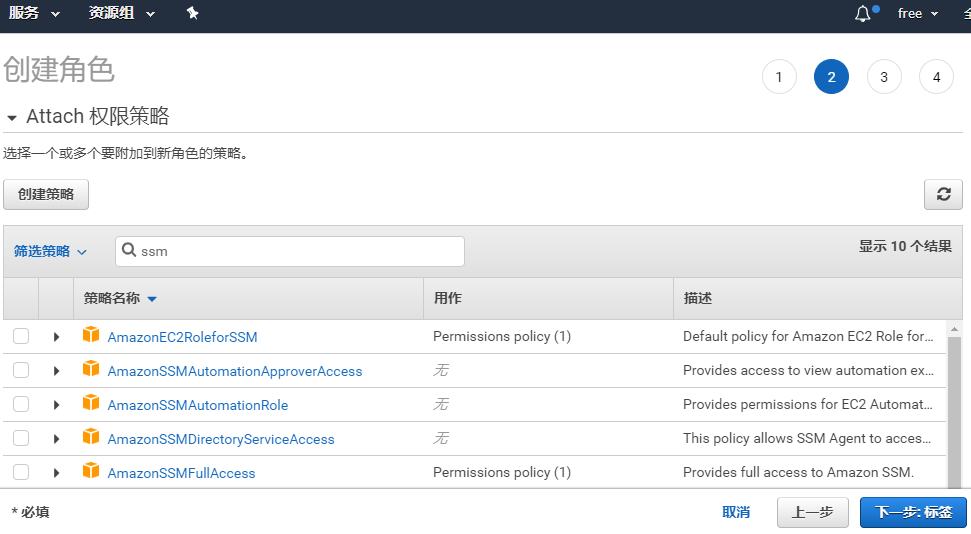971x534 pixels.
Task: Tick the AmazonSSMDirectoryServiceAccess checkbox
Action: (x=21, y=439)
